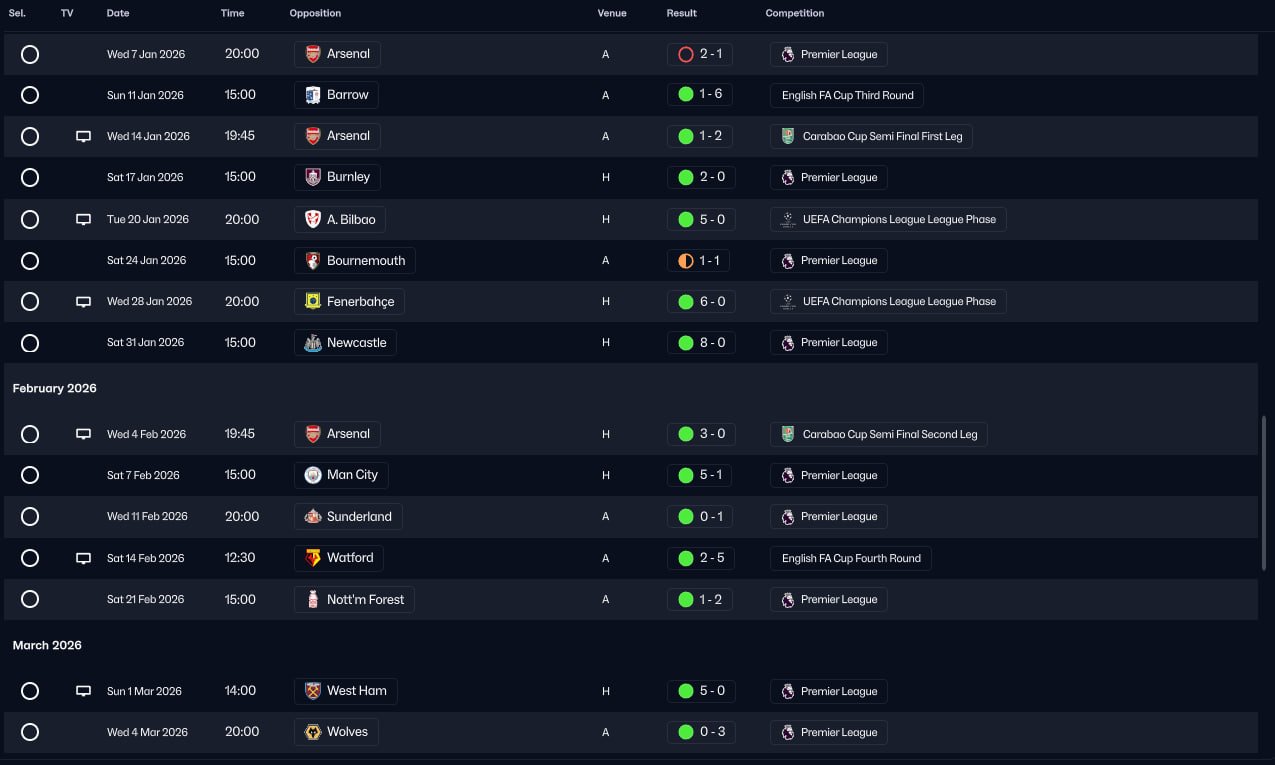The height and width of the screenshot is (765, 1275).
Task: Open the 8 - 0 Newcastle result
Action: (701, 342)
